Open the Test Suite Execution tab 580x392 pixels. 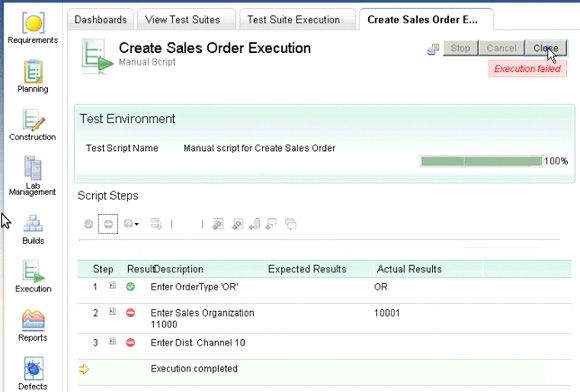point(294,20)
